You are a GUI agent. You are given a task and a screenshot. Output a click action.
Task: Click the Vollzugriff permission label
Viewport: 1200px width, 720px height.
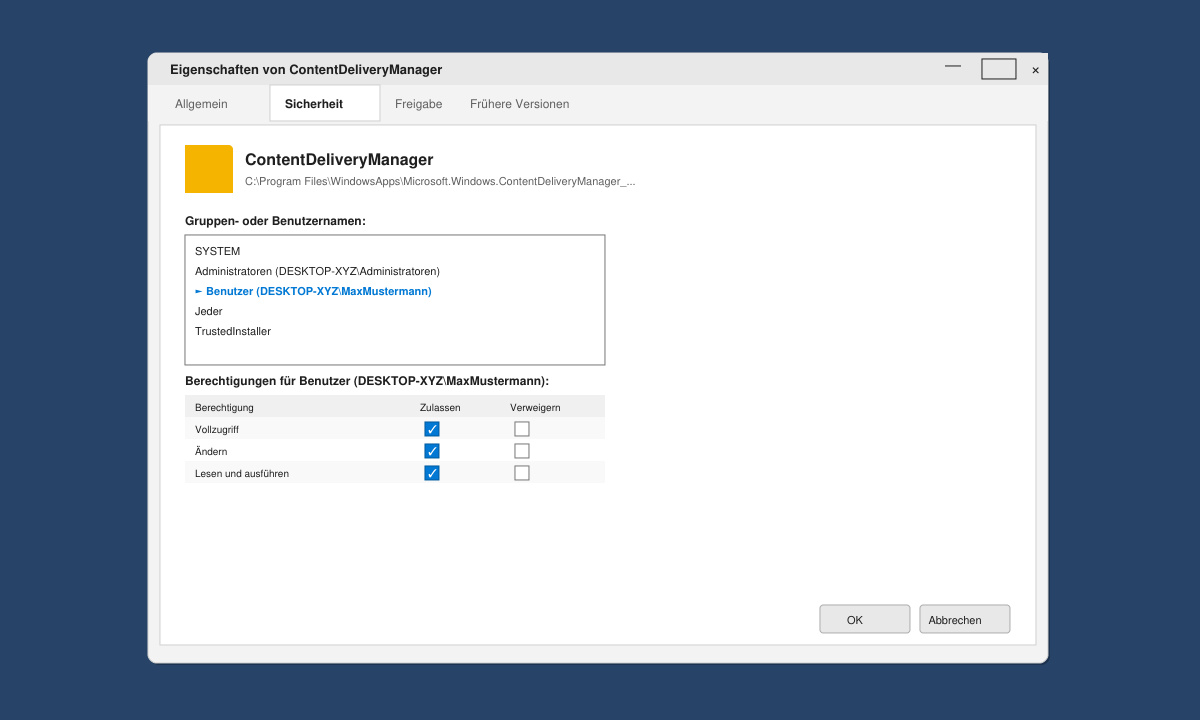pos(217,429)
